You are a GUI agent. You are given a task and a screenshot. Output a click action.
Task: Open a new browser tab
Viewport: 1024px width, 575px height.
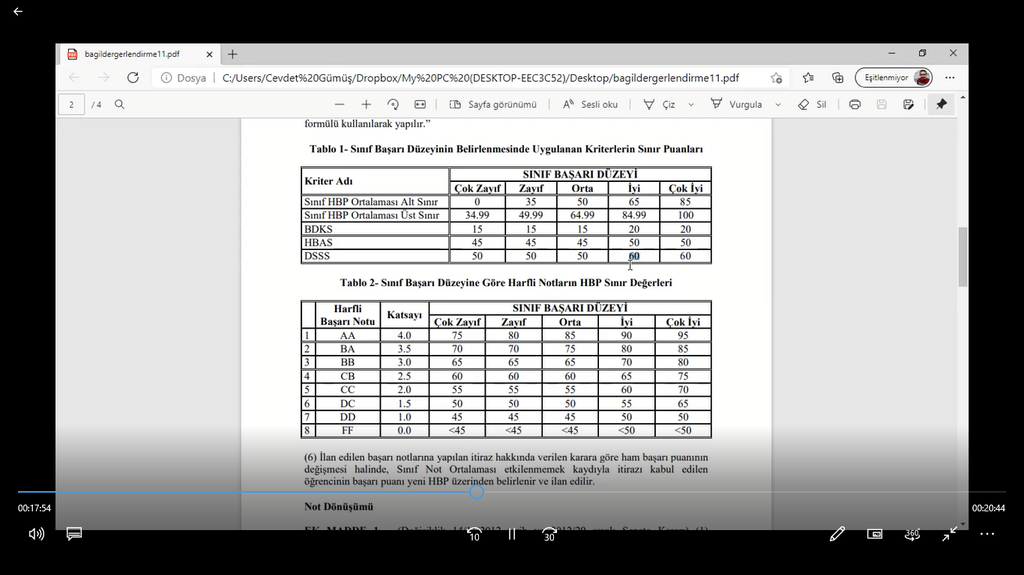232,54
